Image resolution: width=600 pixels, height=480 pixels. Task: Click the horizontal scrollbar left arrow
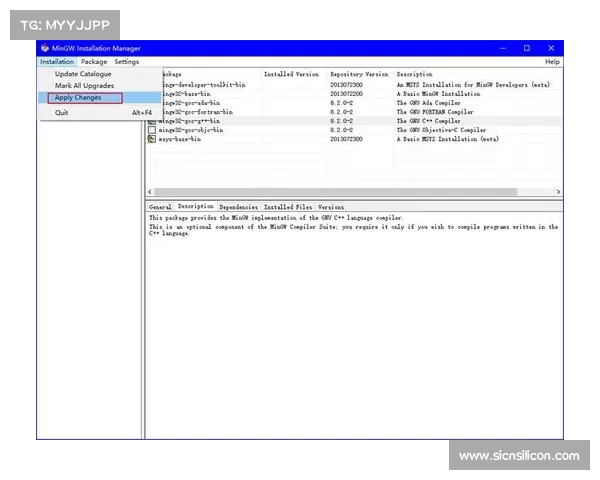tap(150, 192)
